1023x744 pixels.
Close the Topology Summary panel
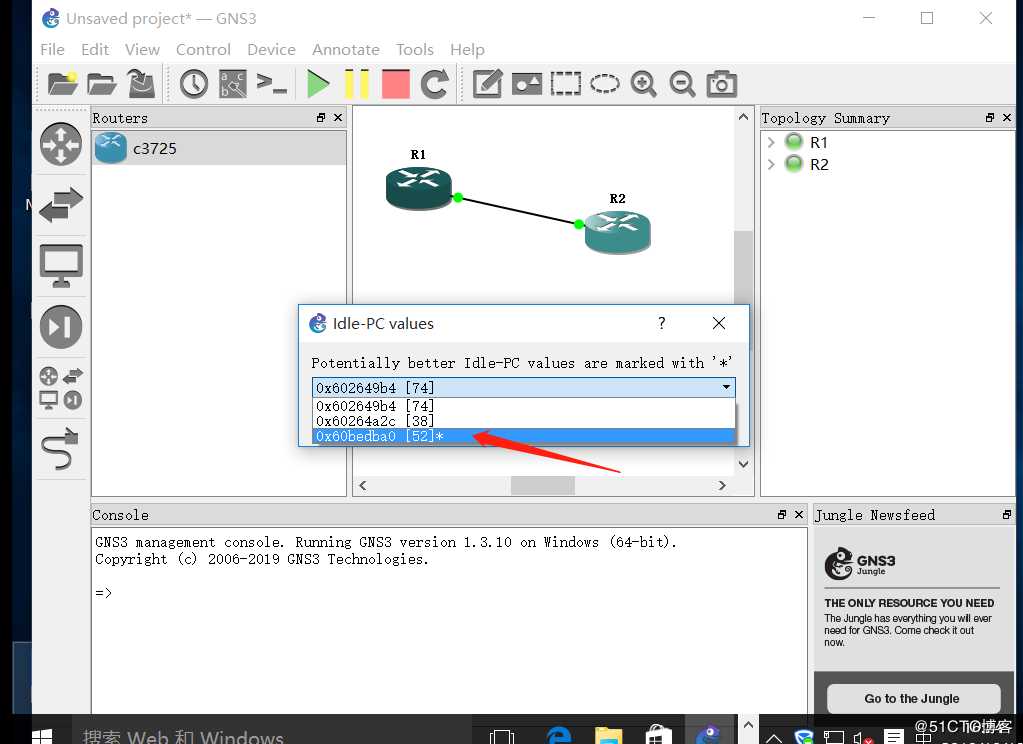click(x=1007, y=117)
